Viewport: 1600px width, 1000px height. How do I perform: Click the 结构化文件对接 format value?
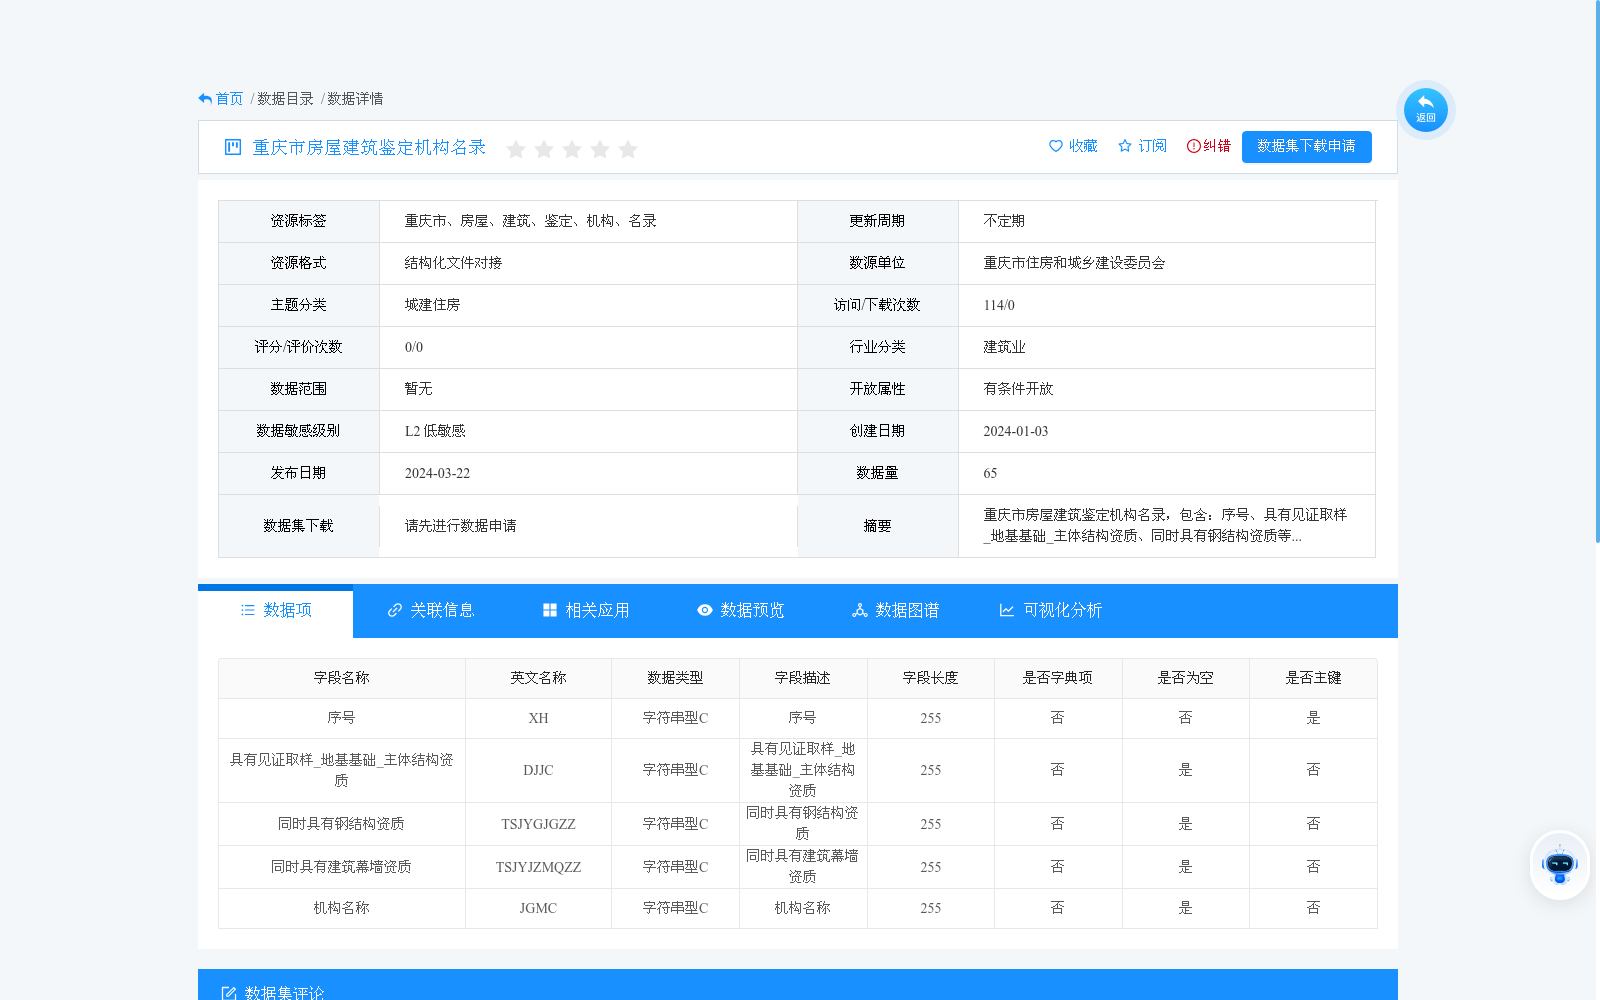point(453,263)
